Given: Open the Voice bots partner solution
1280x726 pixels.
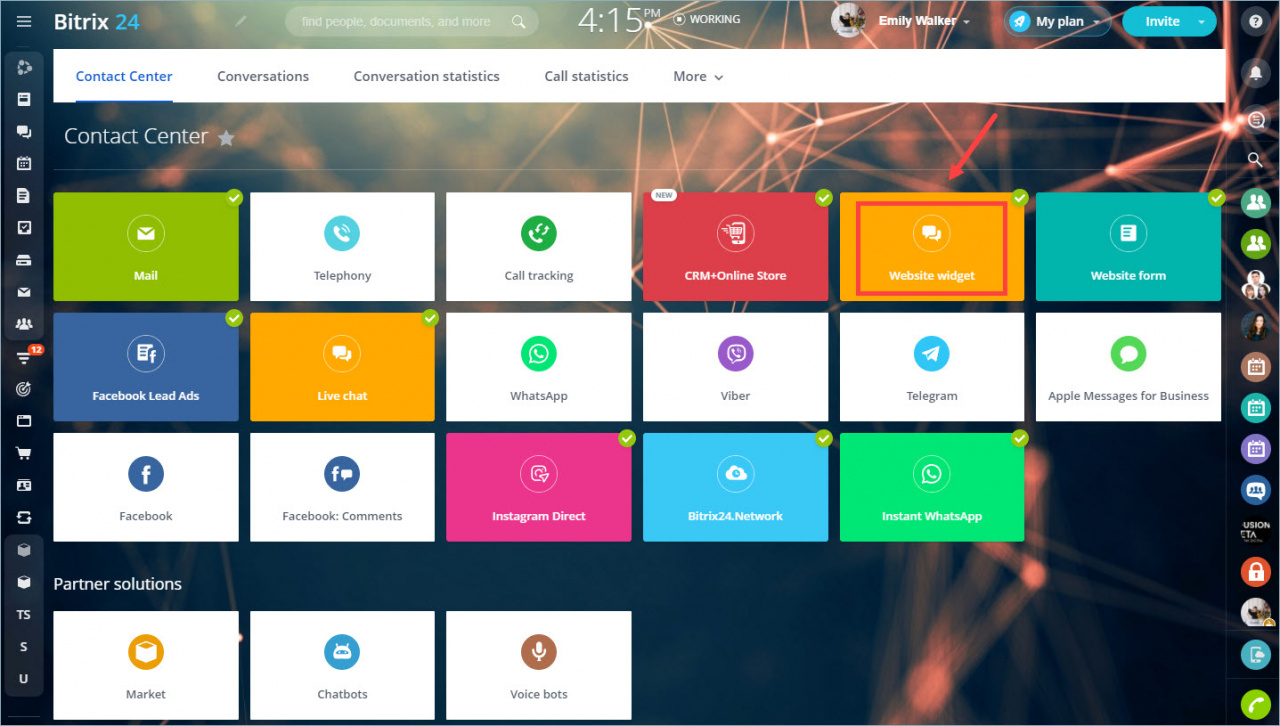Looking at the screenshot, I should pos(539,665).
